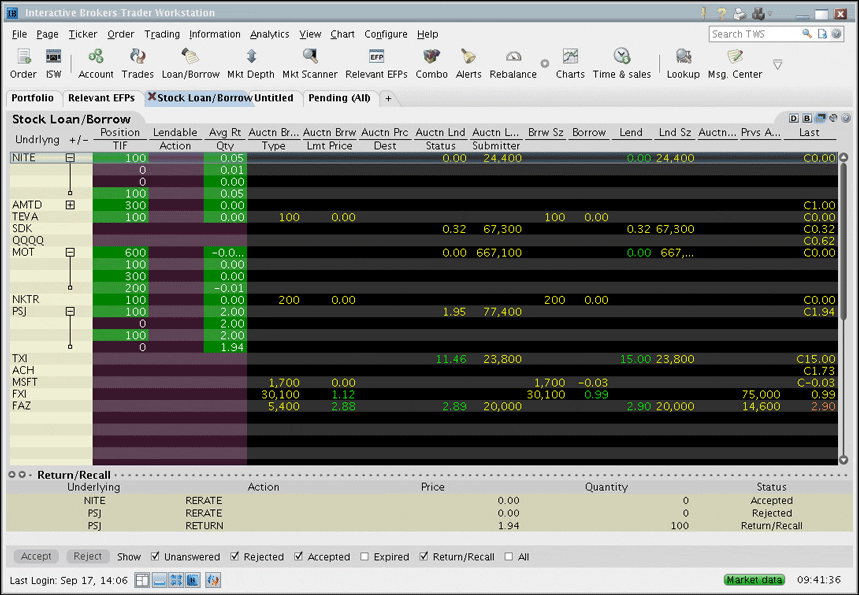
Task: Toggle the Rejected checkbox
Action: [234, 556]
